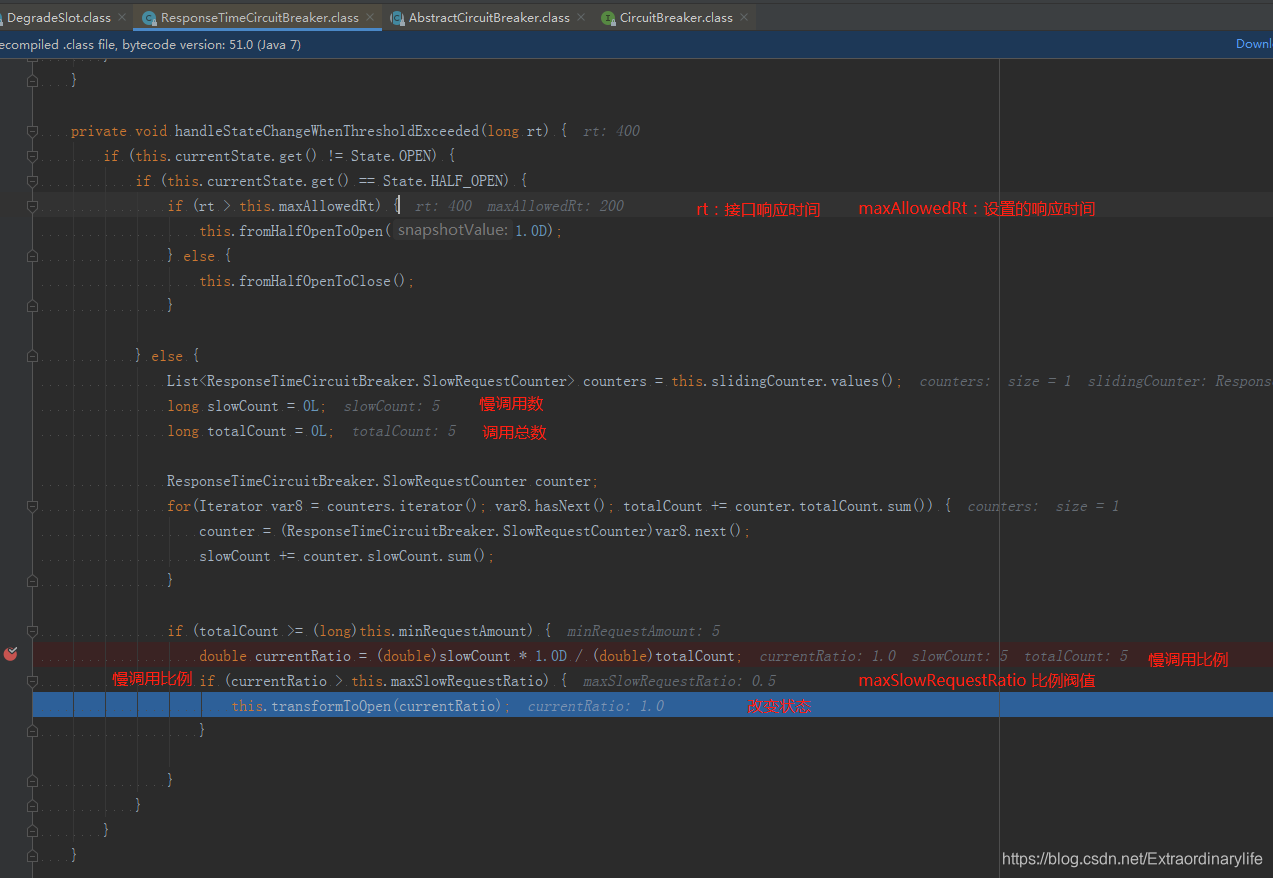Close the CircuitBreaker.class tab
Image resolution: width=1273 pixels, height=878 pixels.
coord(744,18)
